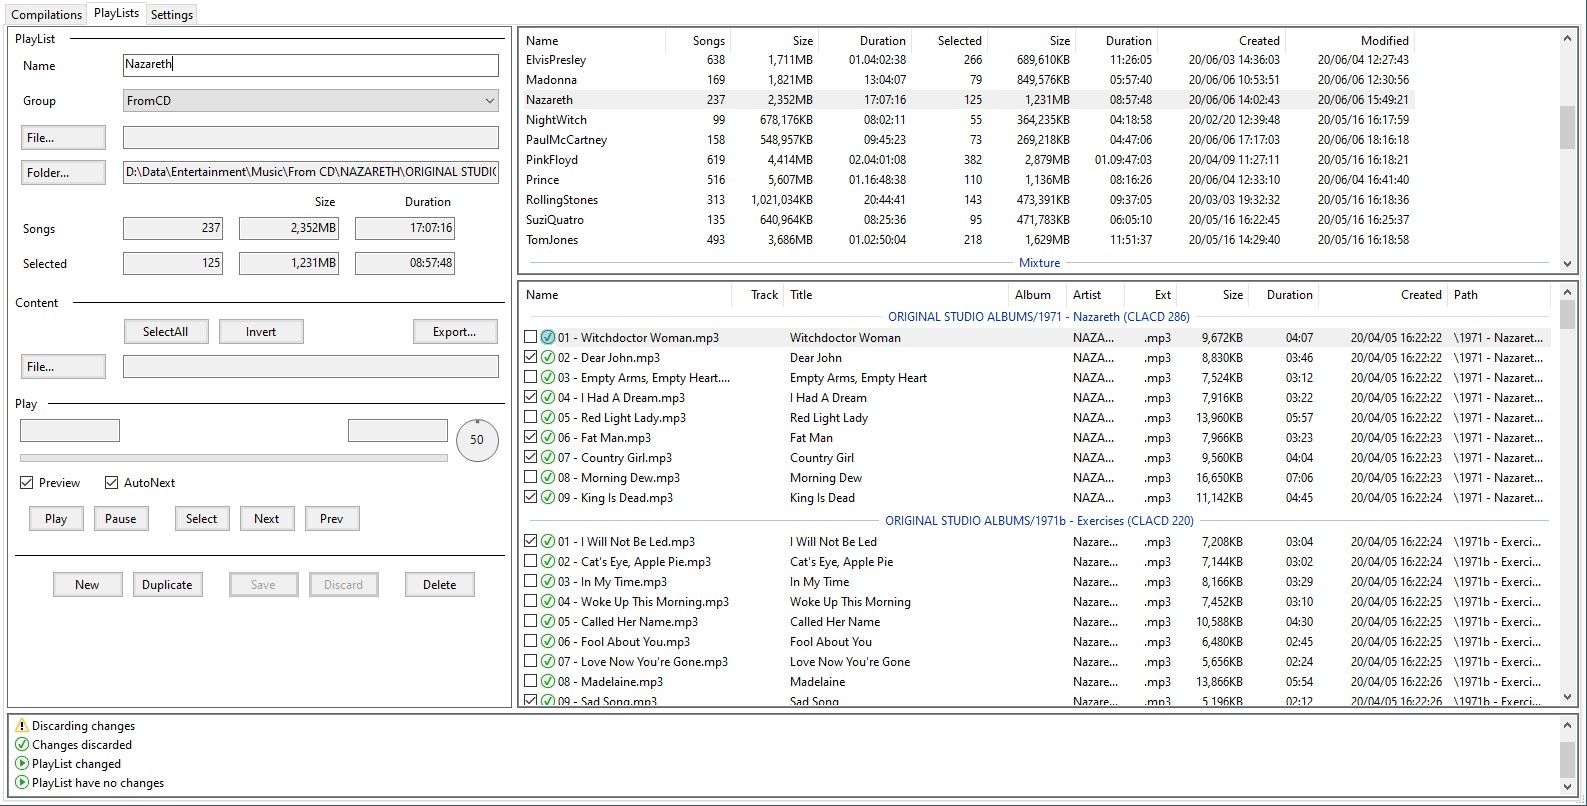This screenshot has width=1587, height=806.
Task: Click the Mixture group separator label
Action: click(1039, 263)
